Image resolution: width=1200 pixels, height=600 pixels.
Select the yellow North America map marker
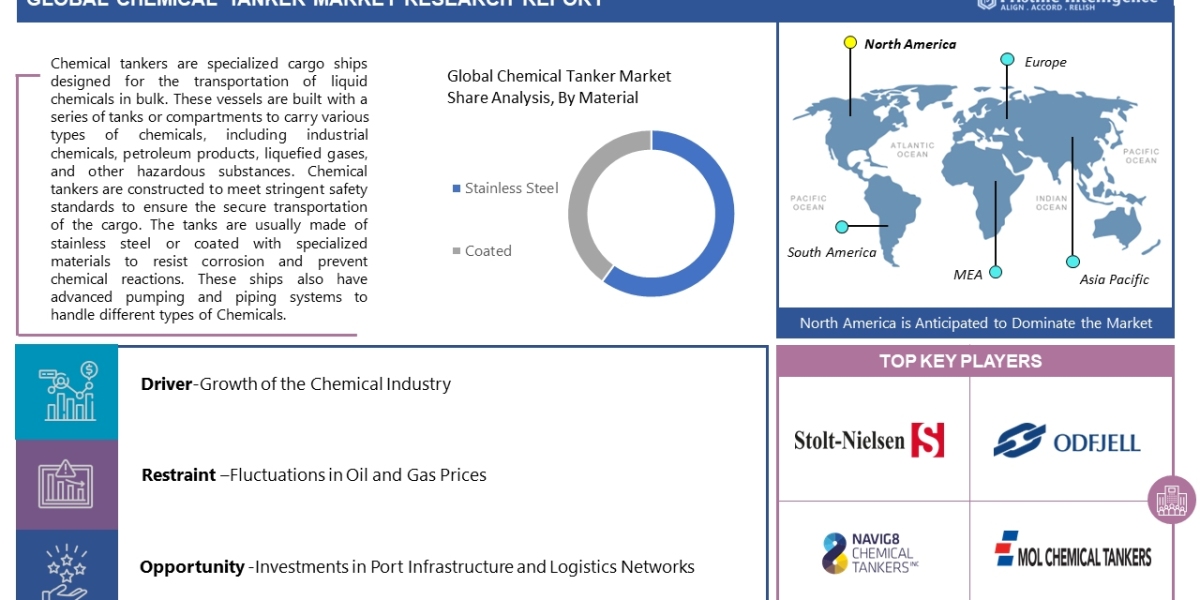[x=850, y=42]
